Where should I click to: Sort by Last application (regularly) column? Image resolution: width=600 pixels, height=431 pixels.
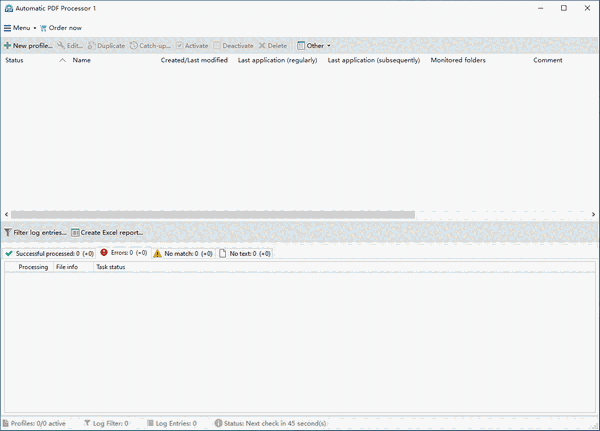(277, 60)
